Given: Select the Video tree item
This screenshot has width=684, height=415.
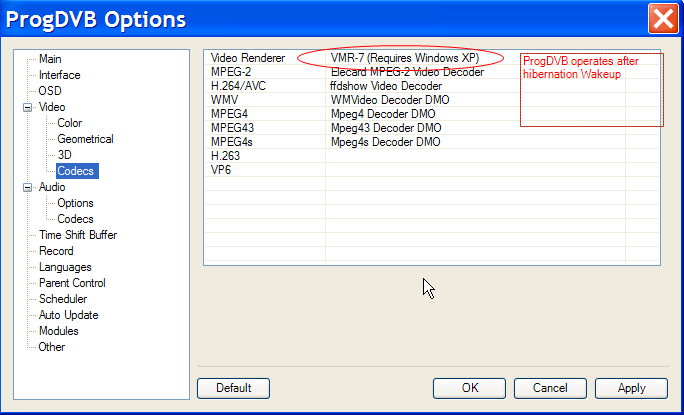Looking at the screenshot, I should tap(52, 107).
